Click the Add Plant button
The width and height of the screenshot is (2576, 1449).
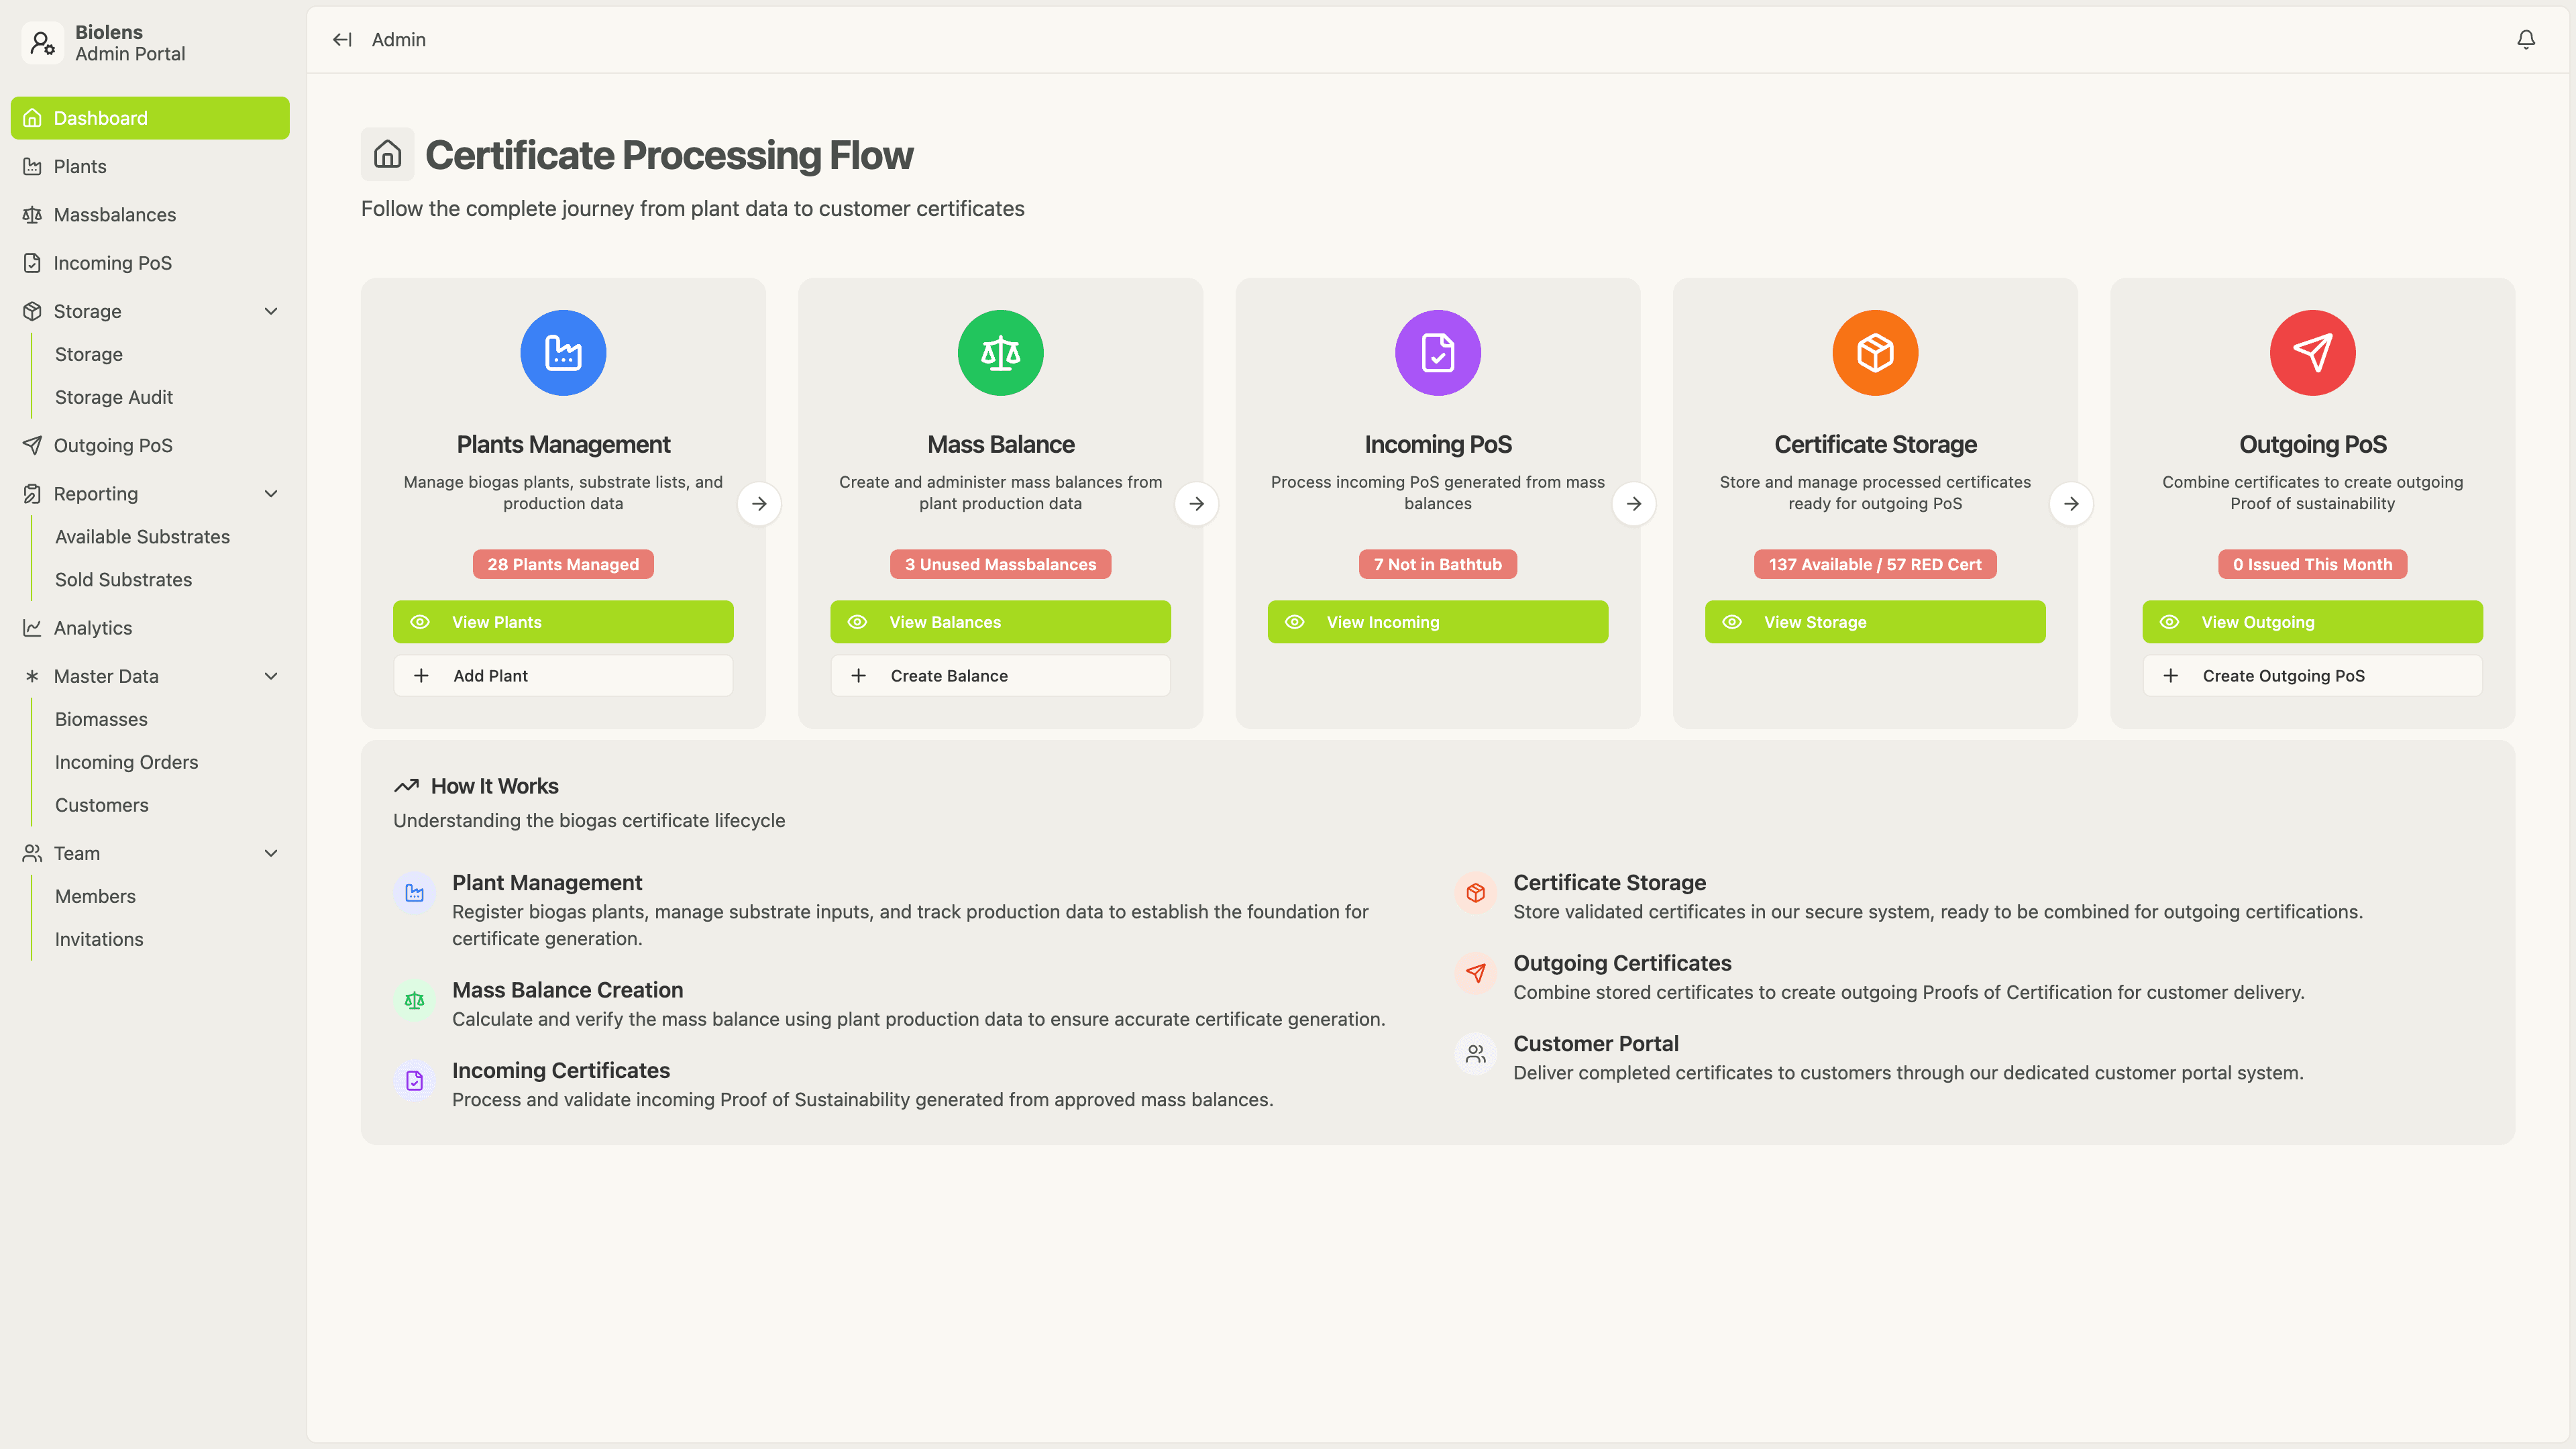[x=562, y=675]
